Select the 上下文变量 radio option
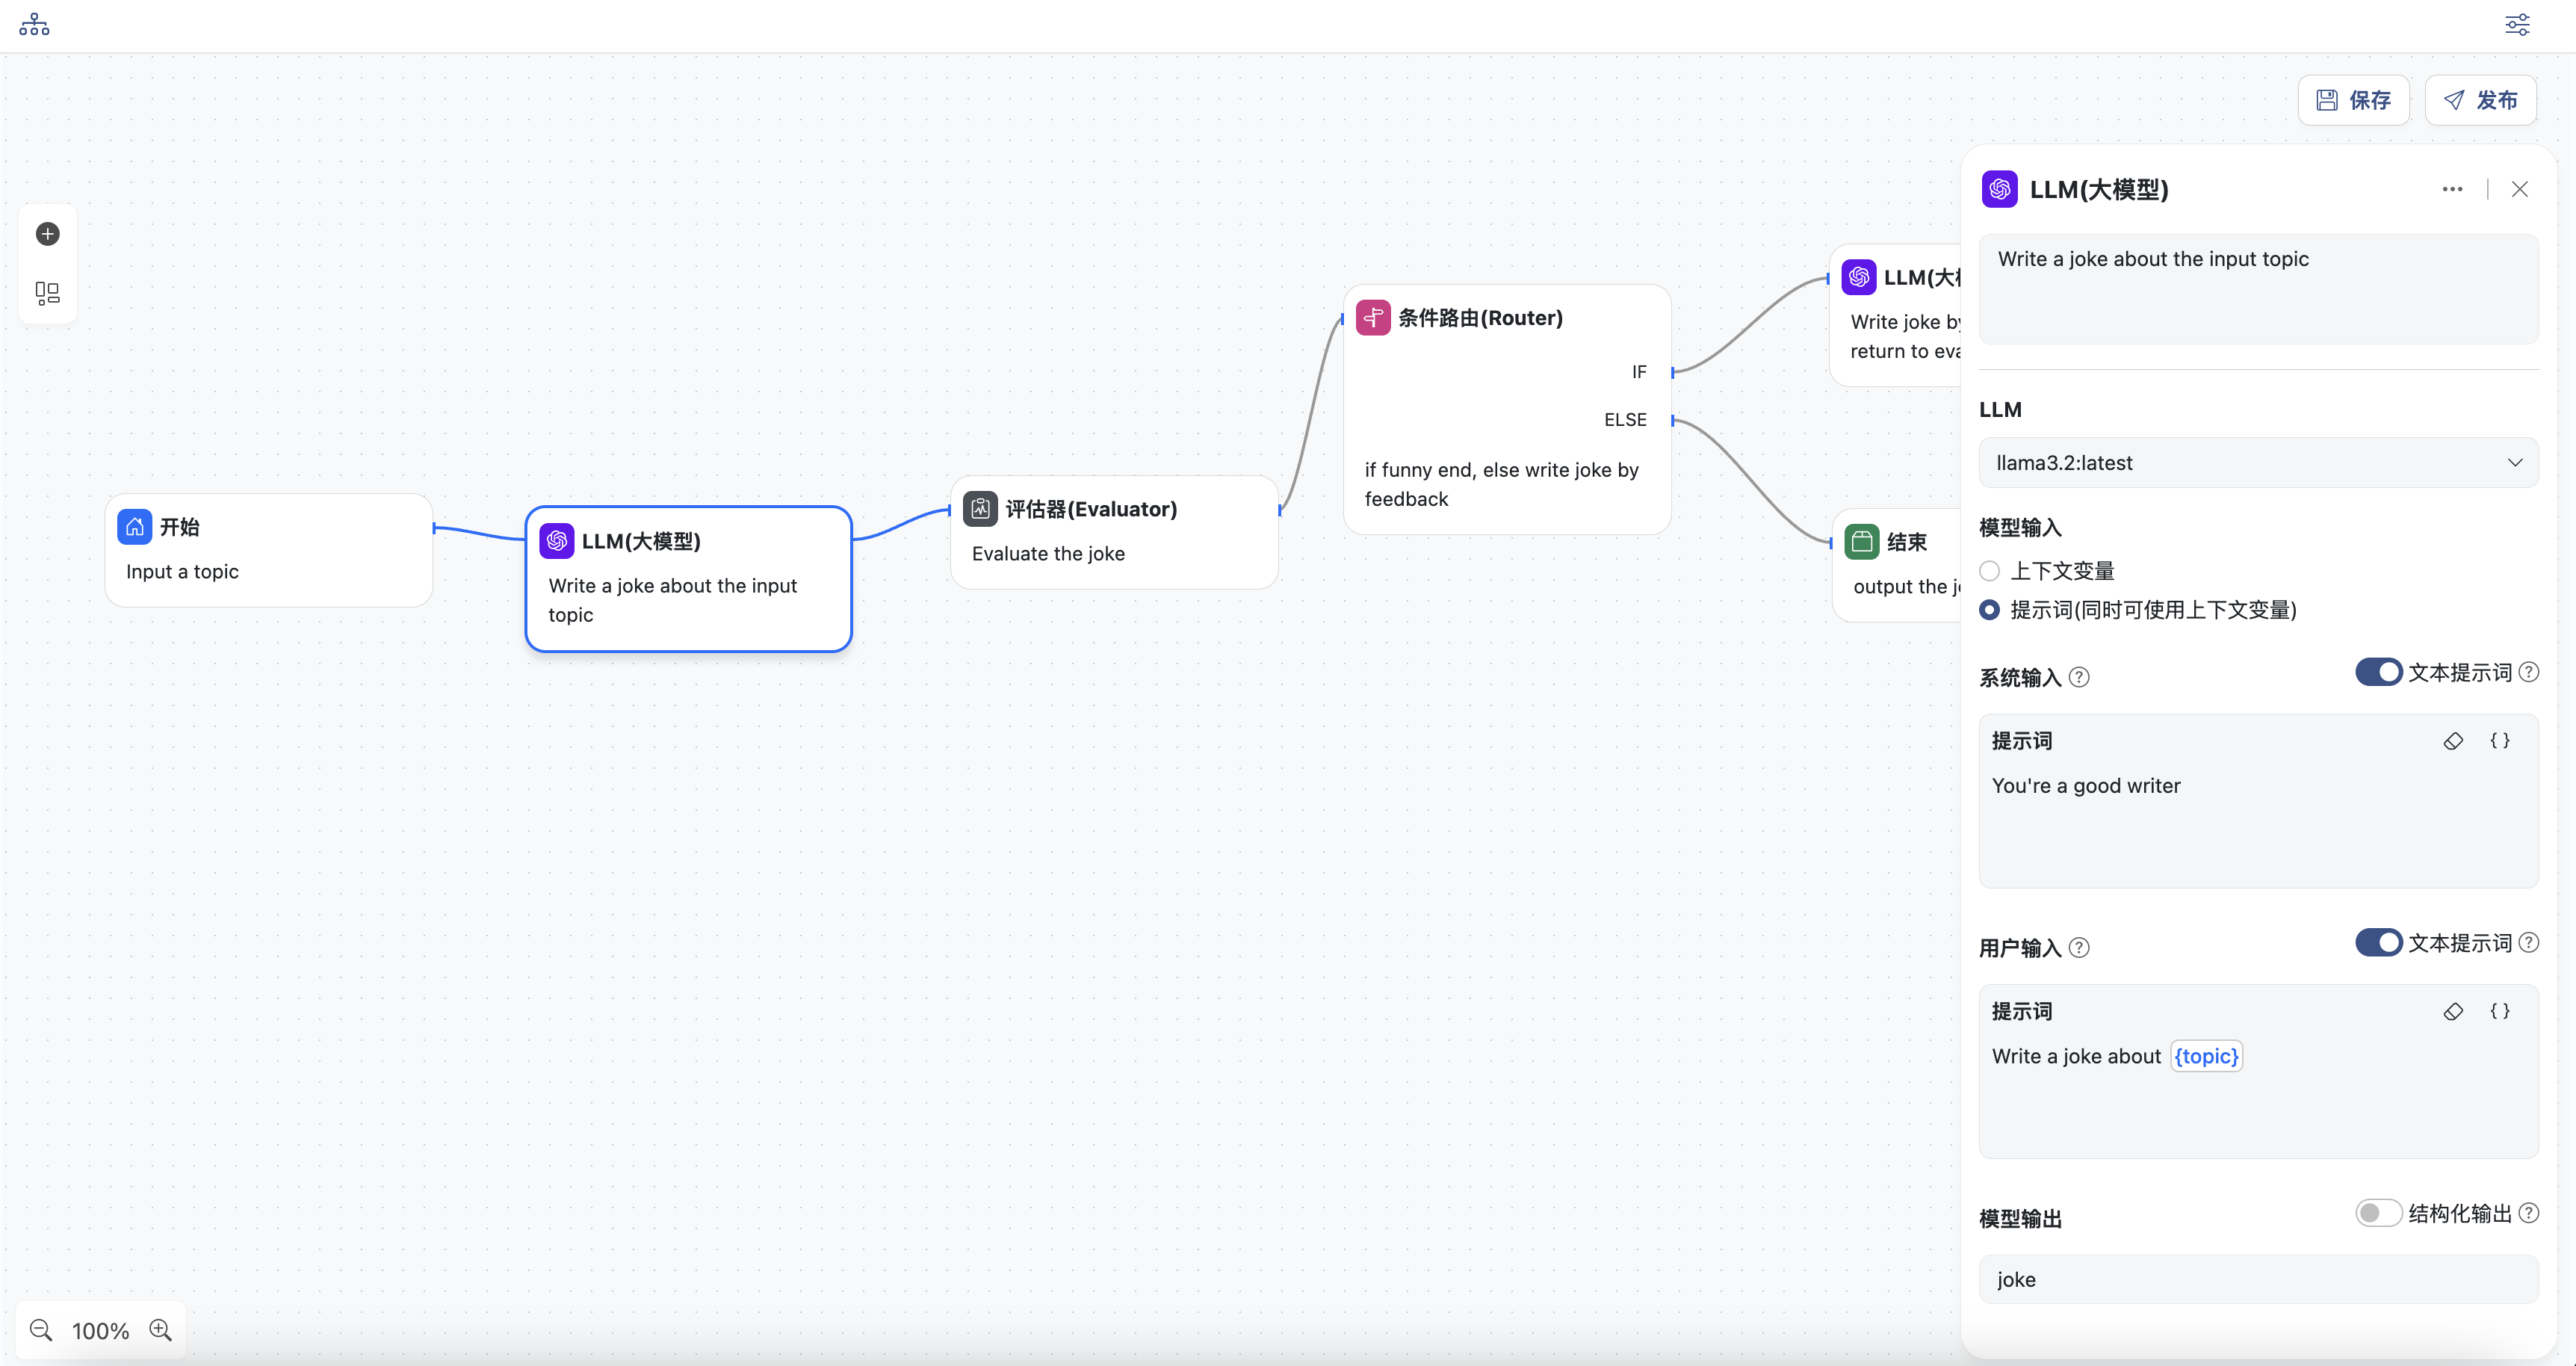The image size is (2576, 1366). (1990, 571)
